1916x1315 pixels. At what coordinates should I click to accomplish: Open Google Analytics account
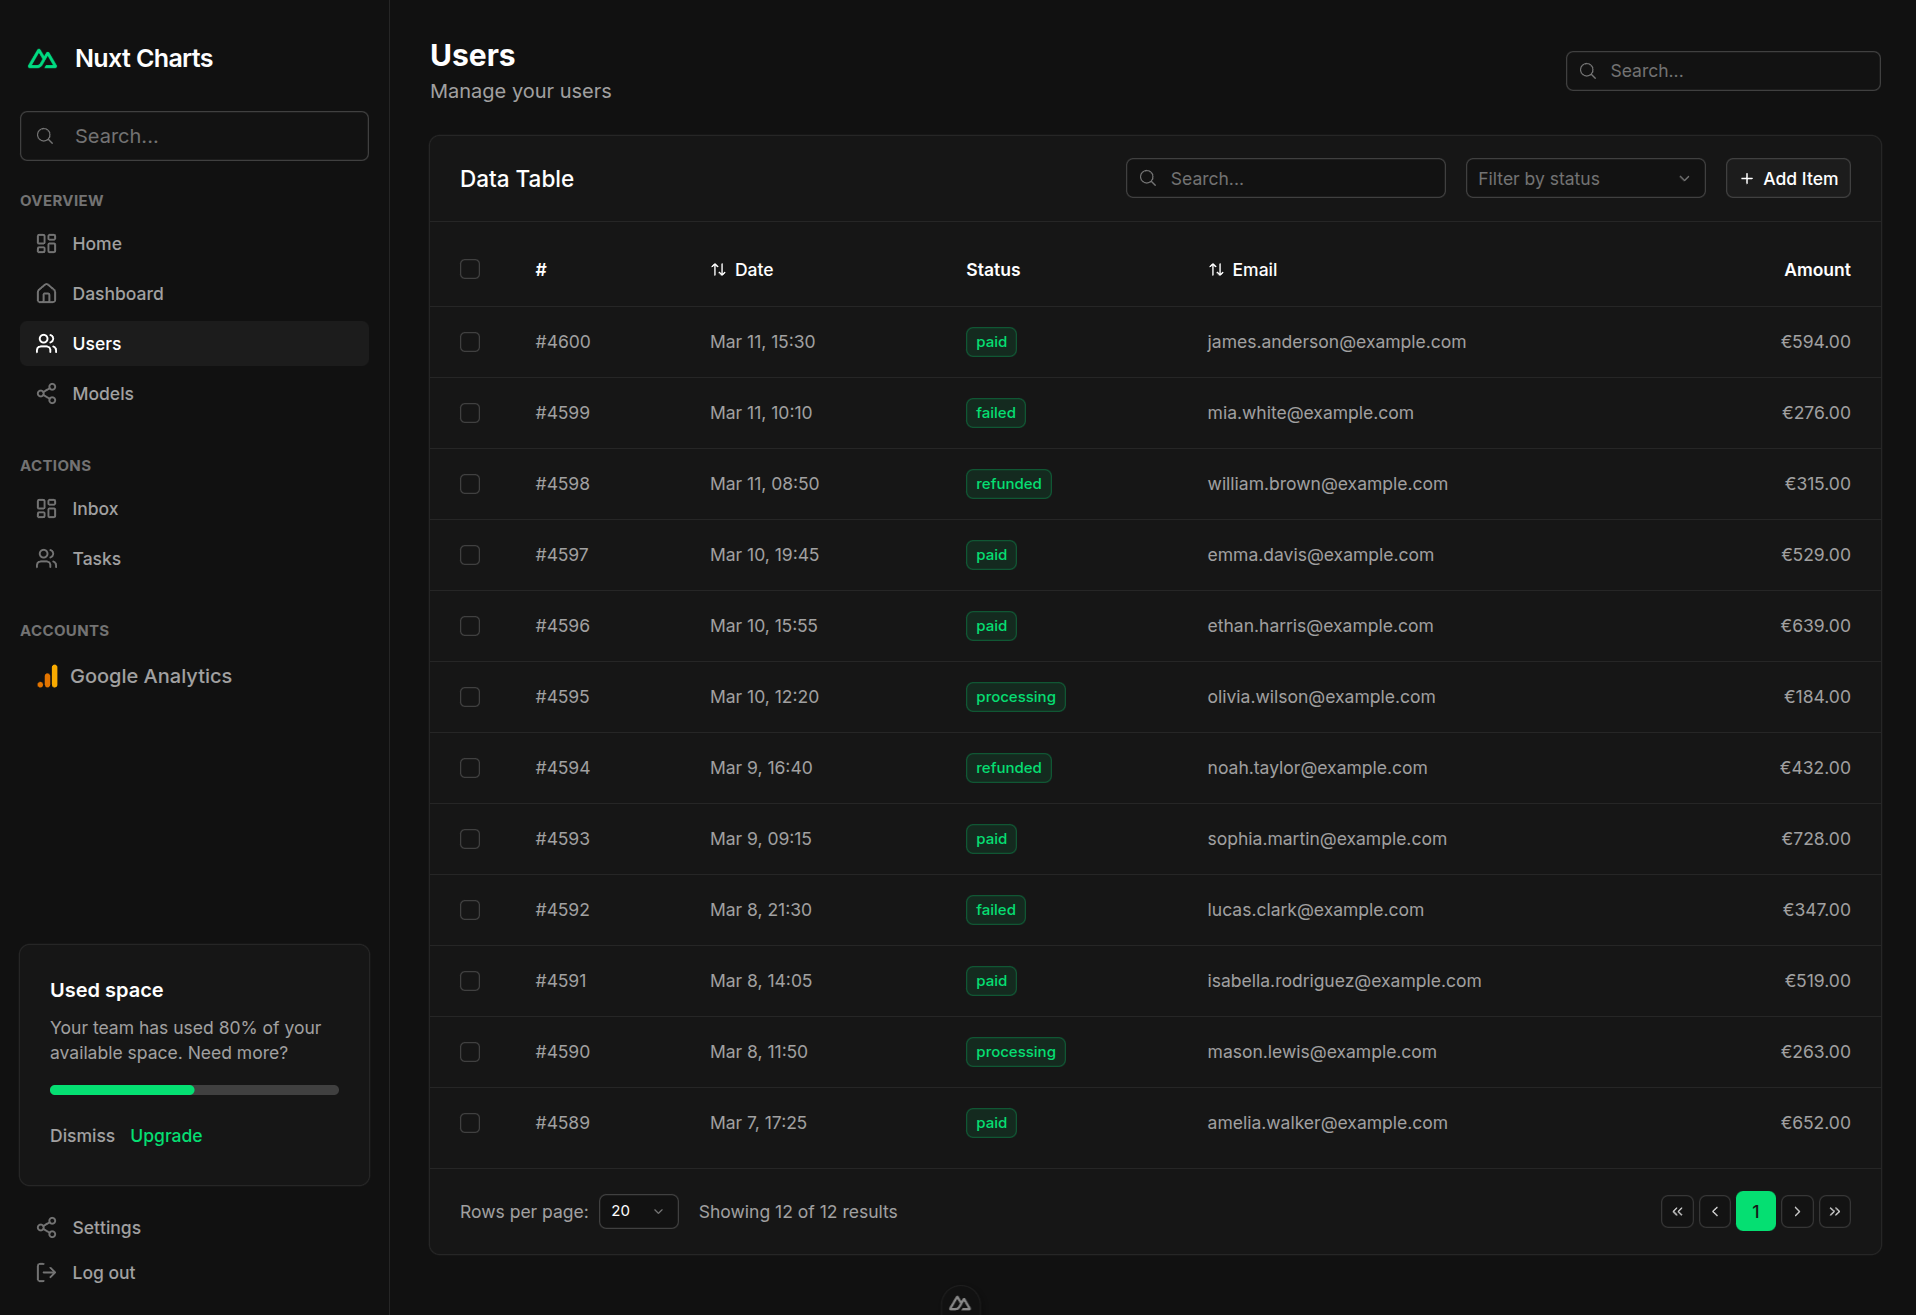194,676
